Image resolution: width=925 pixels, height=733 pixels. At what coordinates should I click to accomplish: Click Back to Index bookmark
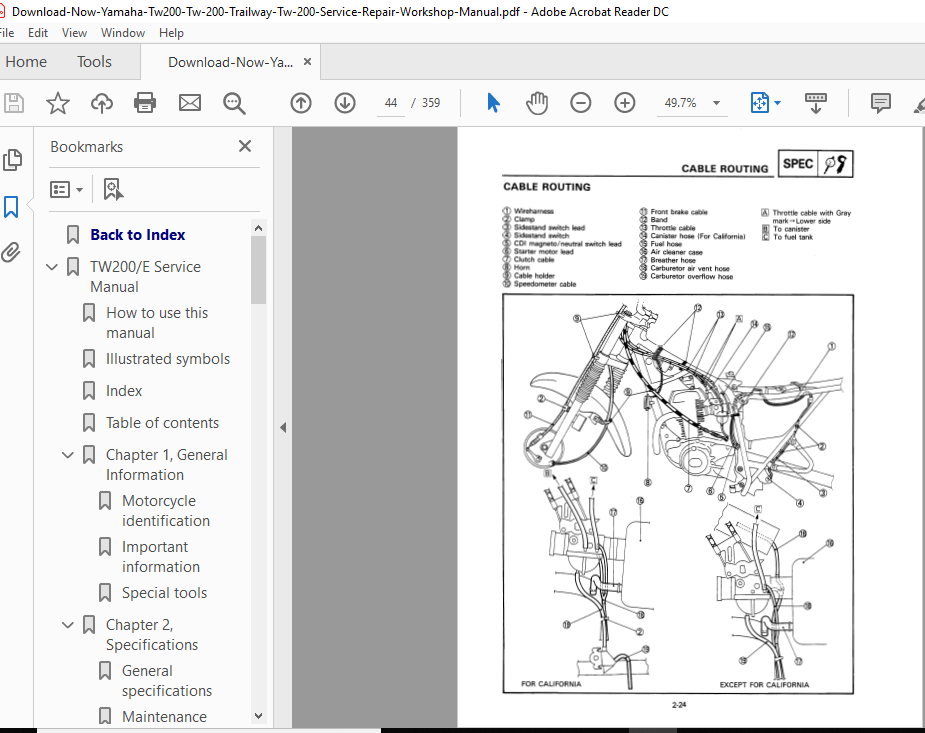[x=137, y=235]
